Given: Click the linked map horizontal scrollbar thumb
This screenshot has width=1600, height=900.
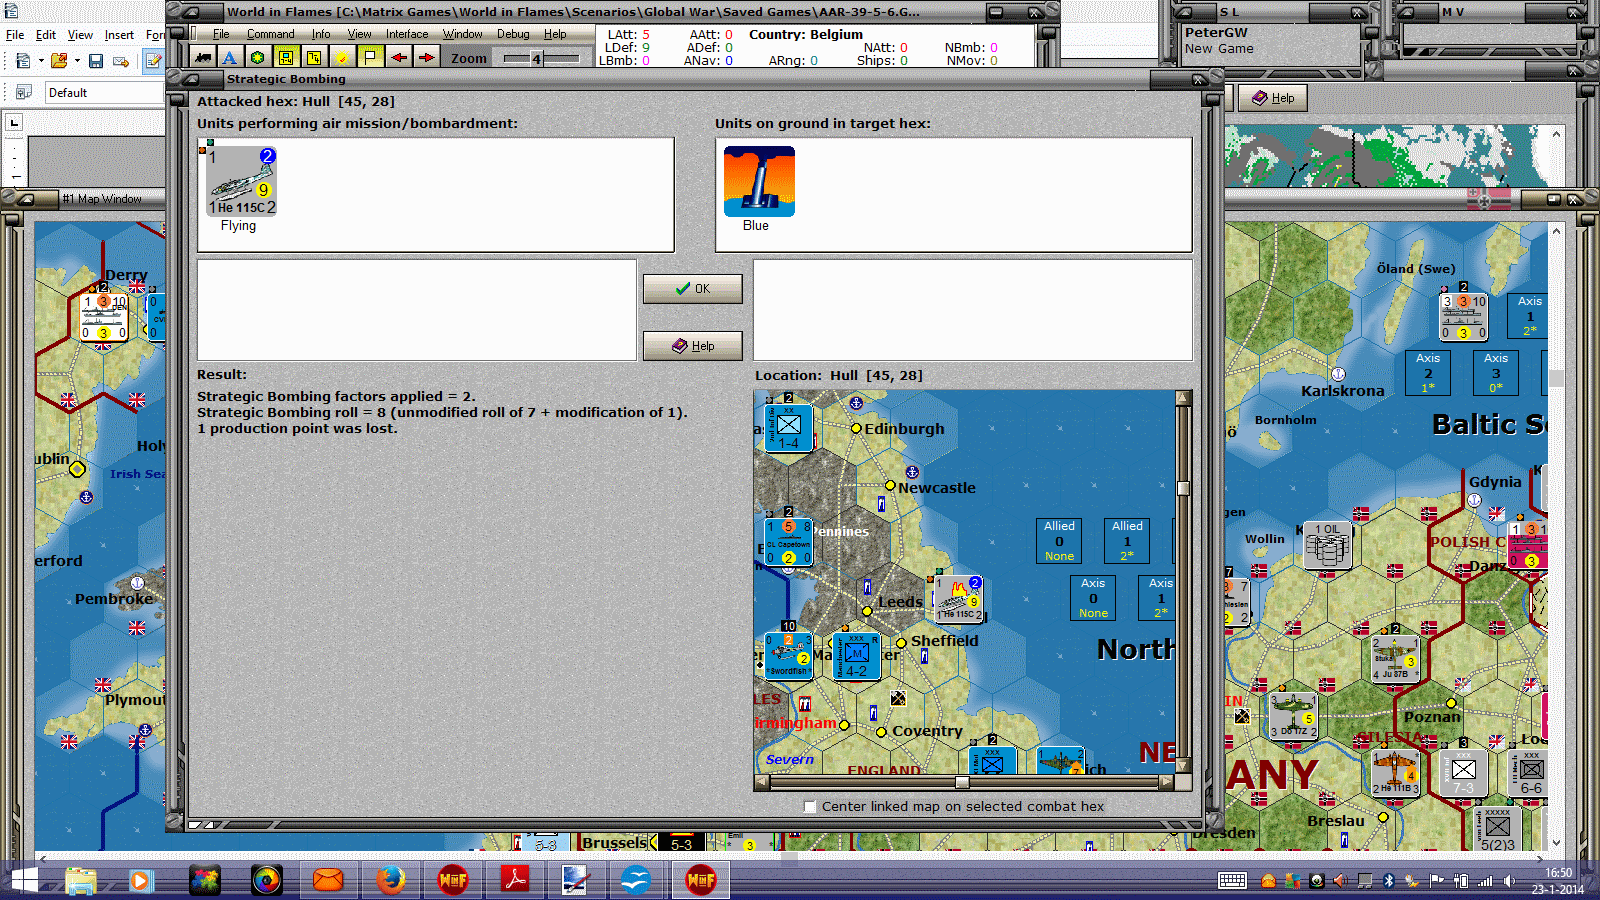Looking at the screenshot, I should (962, 783).
